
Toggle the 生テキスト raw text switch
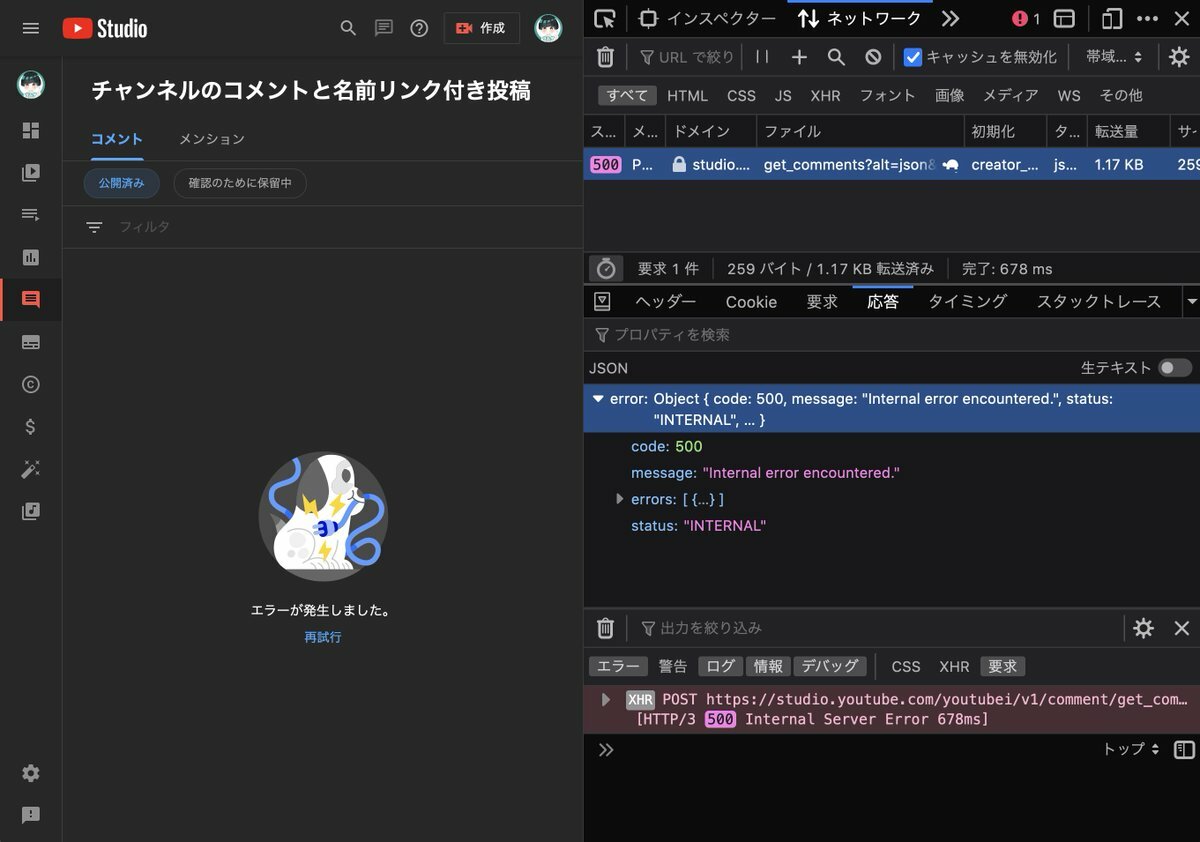1174,368
